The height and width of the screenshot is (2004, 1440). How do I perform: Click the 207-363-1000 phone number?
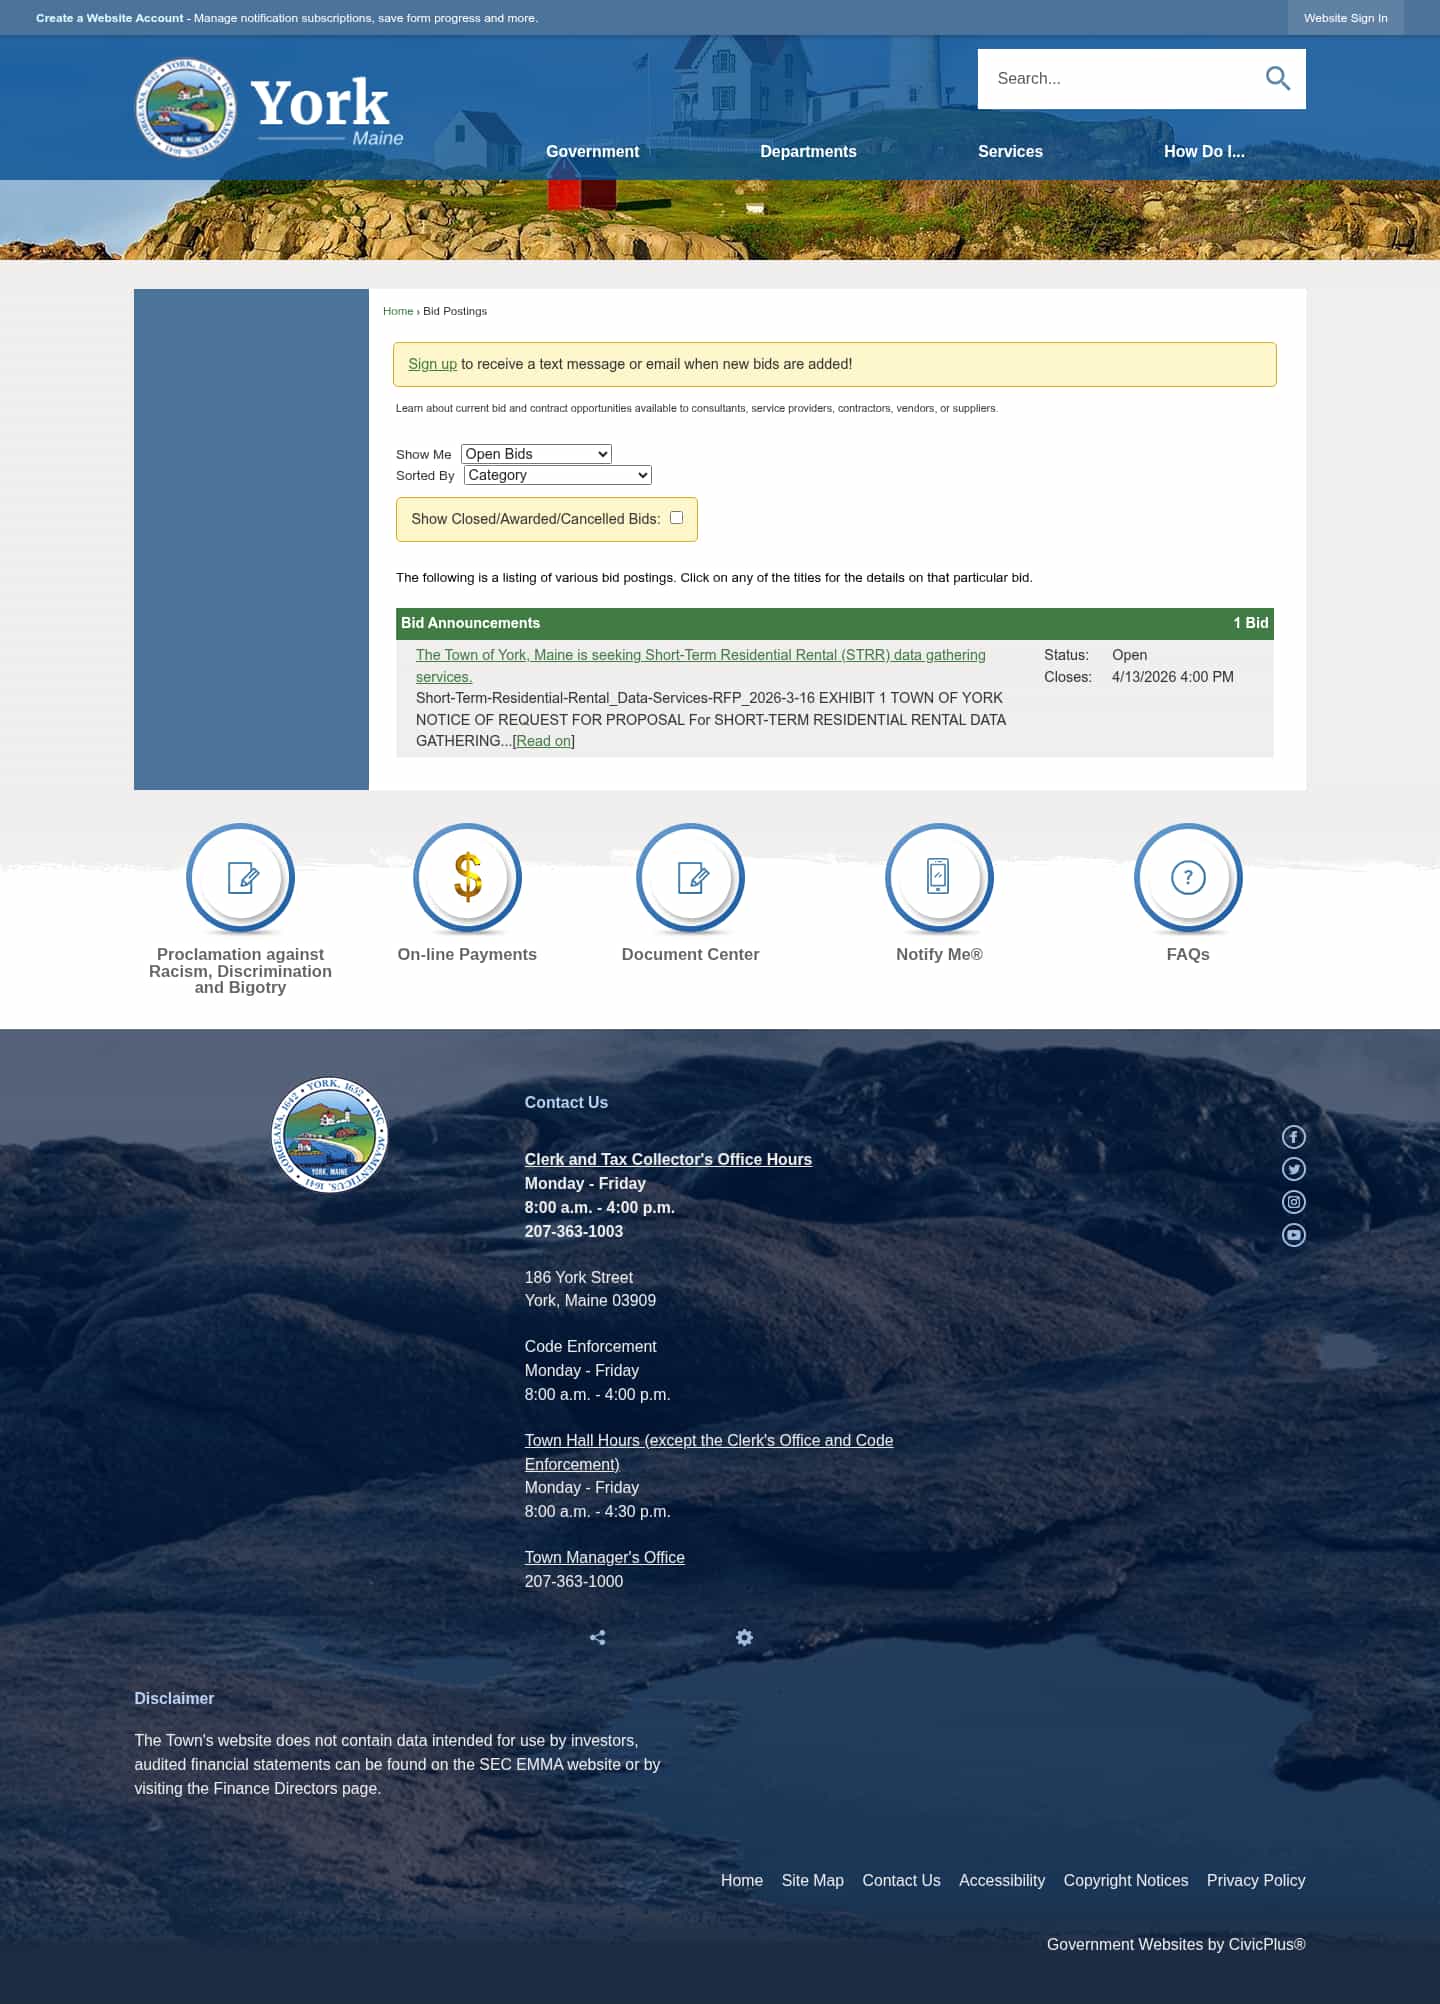coord(573,1581)
